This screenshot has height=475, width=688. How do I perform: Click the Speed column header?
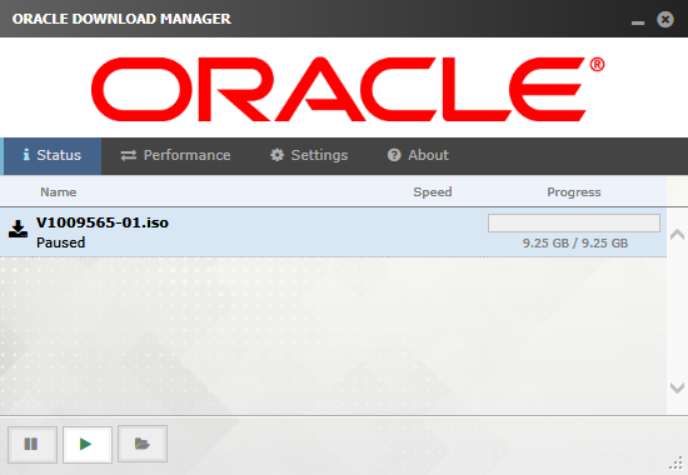[432, 192]
